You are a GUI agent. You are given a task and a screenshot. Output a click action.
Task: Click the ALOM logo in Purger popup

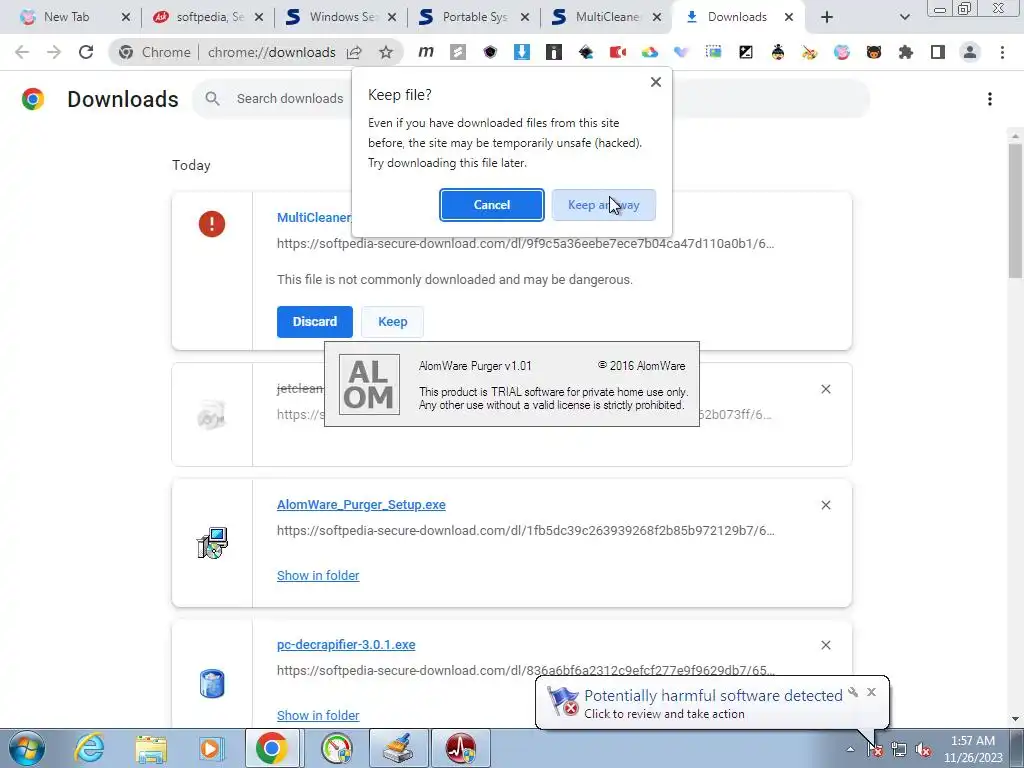point(369,384)
